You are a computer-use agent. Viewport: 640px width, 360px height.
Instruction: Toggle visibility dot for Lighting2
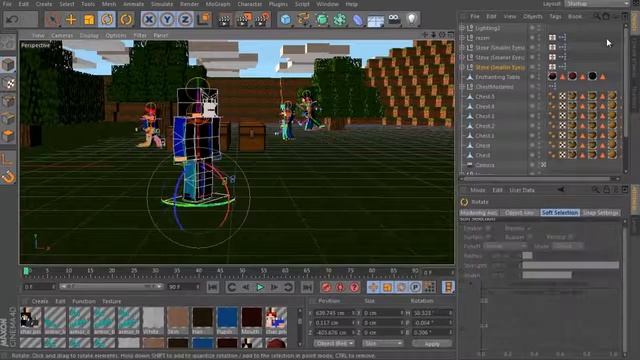(532, 28)
